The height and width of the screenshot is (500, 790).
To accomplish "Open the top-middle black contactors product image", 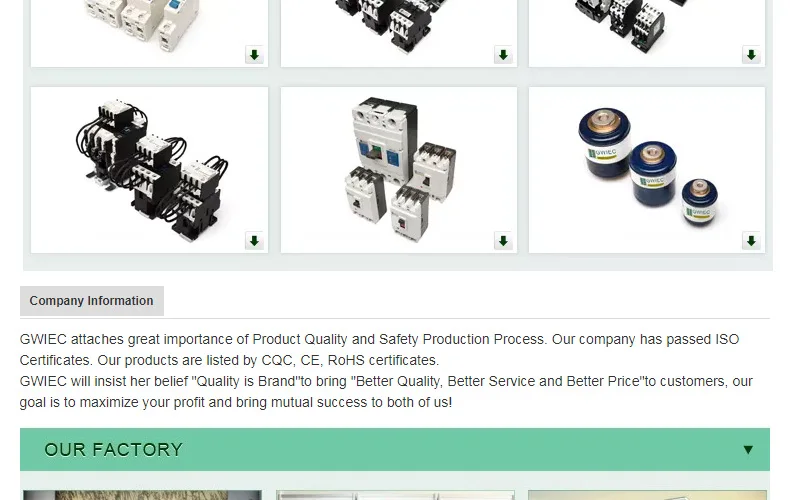I will pyautogui.click(x=399, y=30).
